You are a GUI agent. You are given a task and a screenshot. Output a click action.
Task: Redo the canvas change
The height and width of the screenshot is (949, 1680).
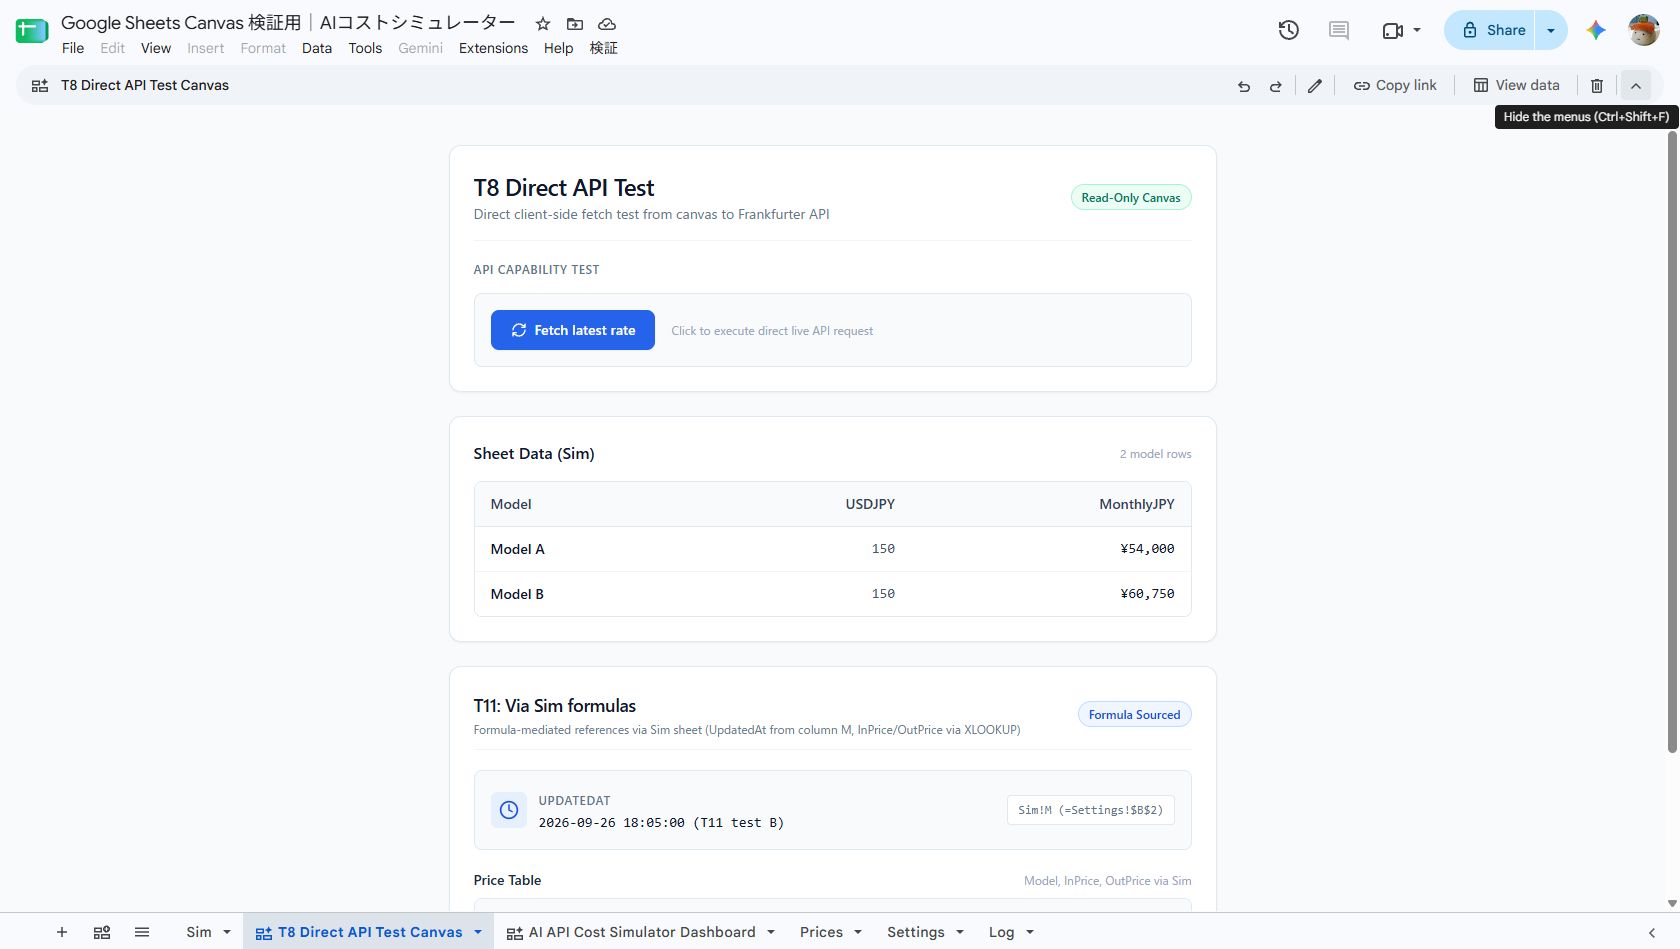point(1275,86)
